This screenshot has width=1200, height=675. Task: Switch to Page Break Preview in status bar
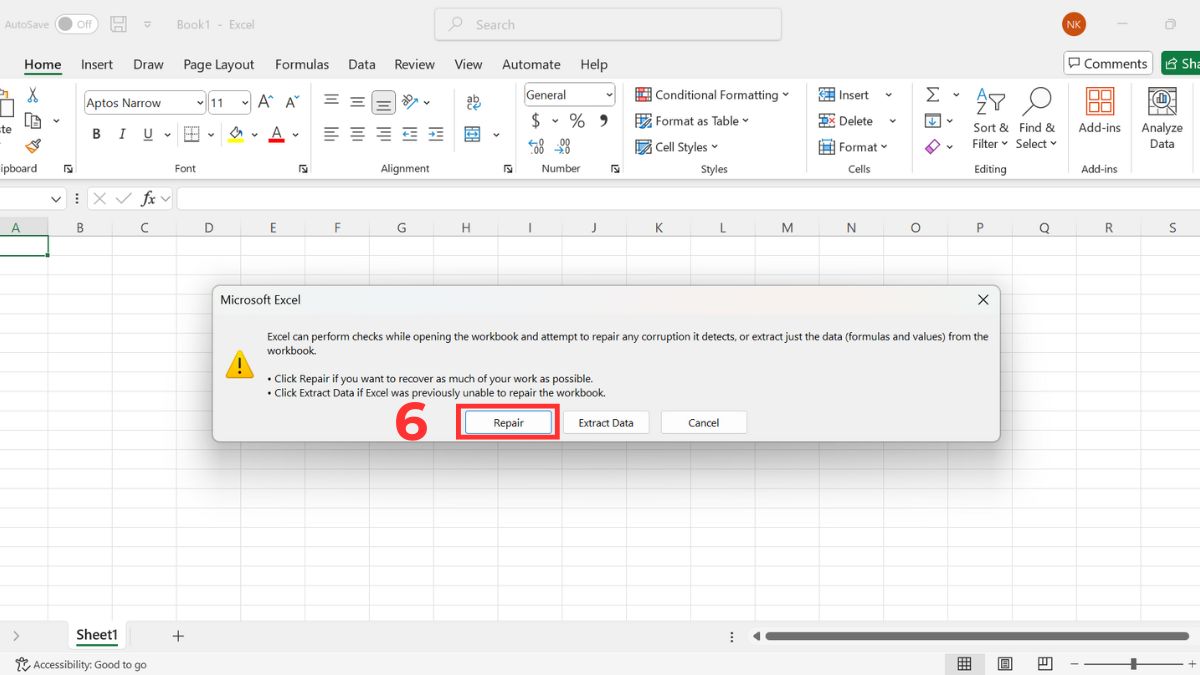1045,664
